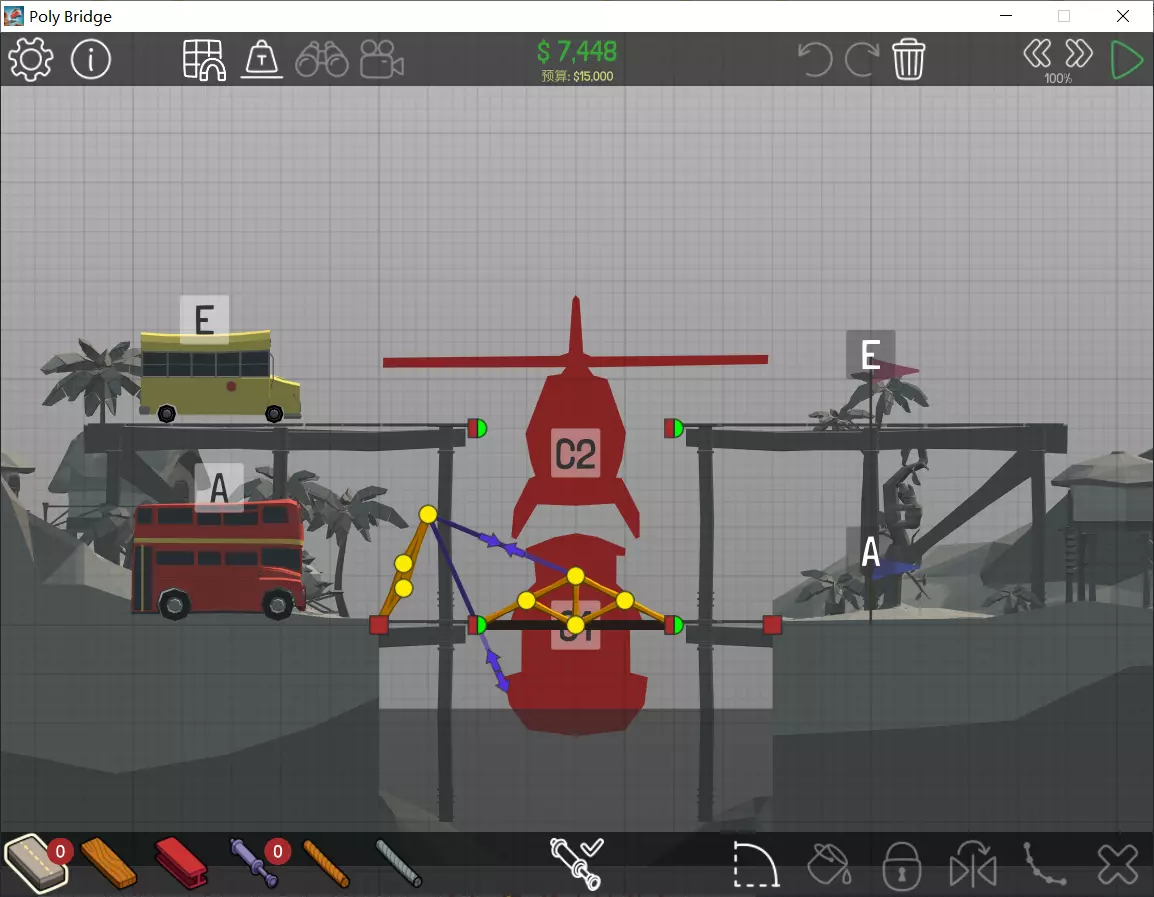Click the red double-decker bus labeled A
This screenshot has height=897, width=1154.
219,559
